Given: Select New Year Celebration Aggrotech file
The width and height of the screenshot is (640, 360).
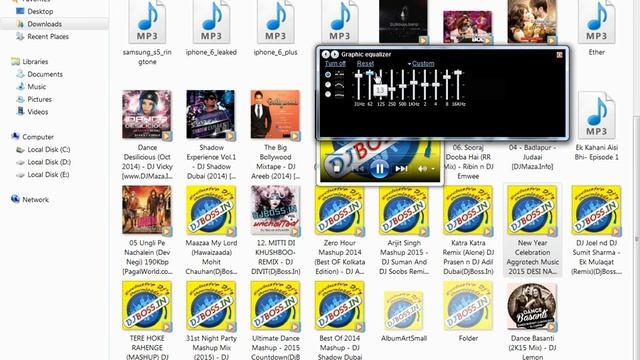Looking at the screenshot, I should (532, 231).
